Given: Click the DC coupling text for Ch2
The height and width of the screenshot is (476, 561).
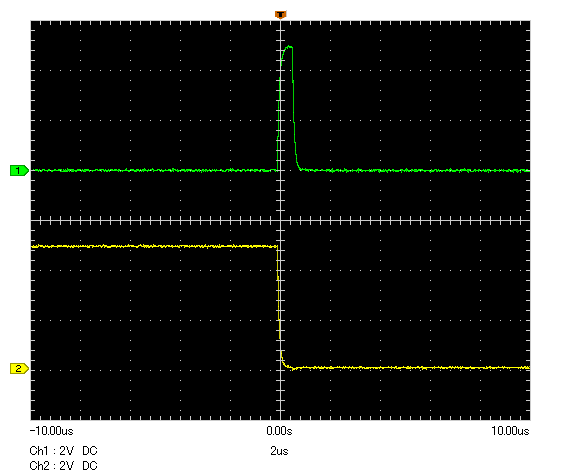Looking at the screenshot, I should coord(90,466).
